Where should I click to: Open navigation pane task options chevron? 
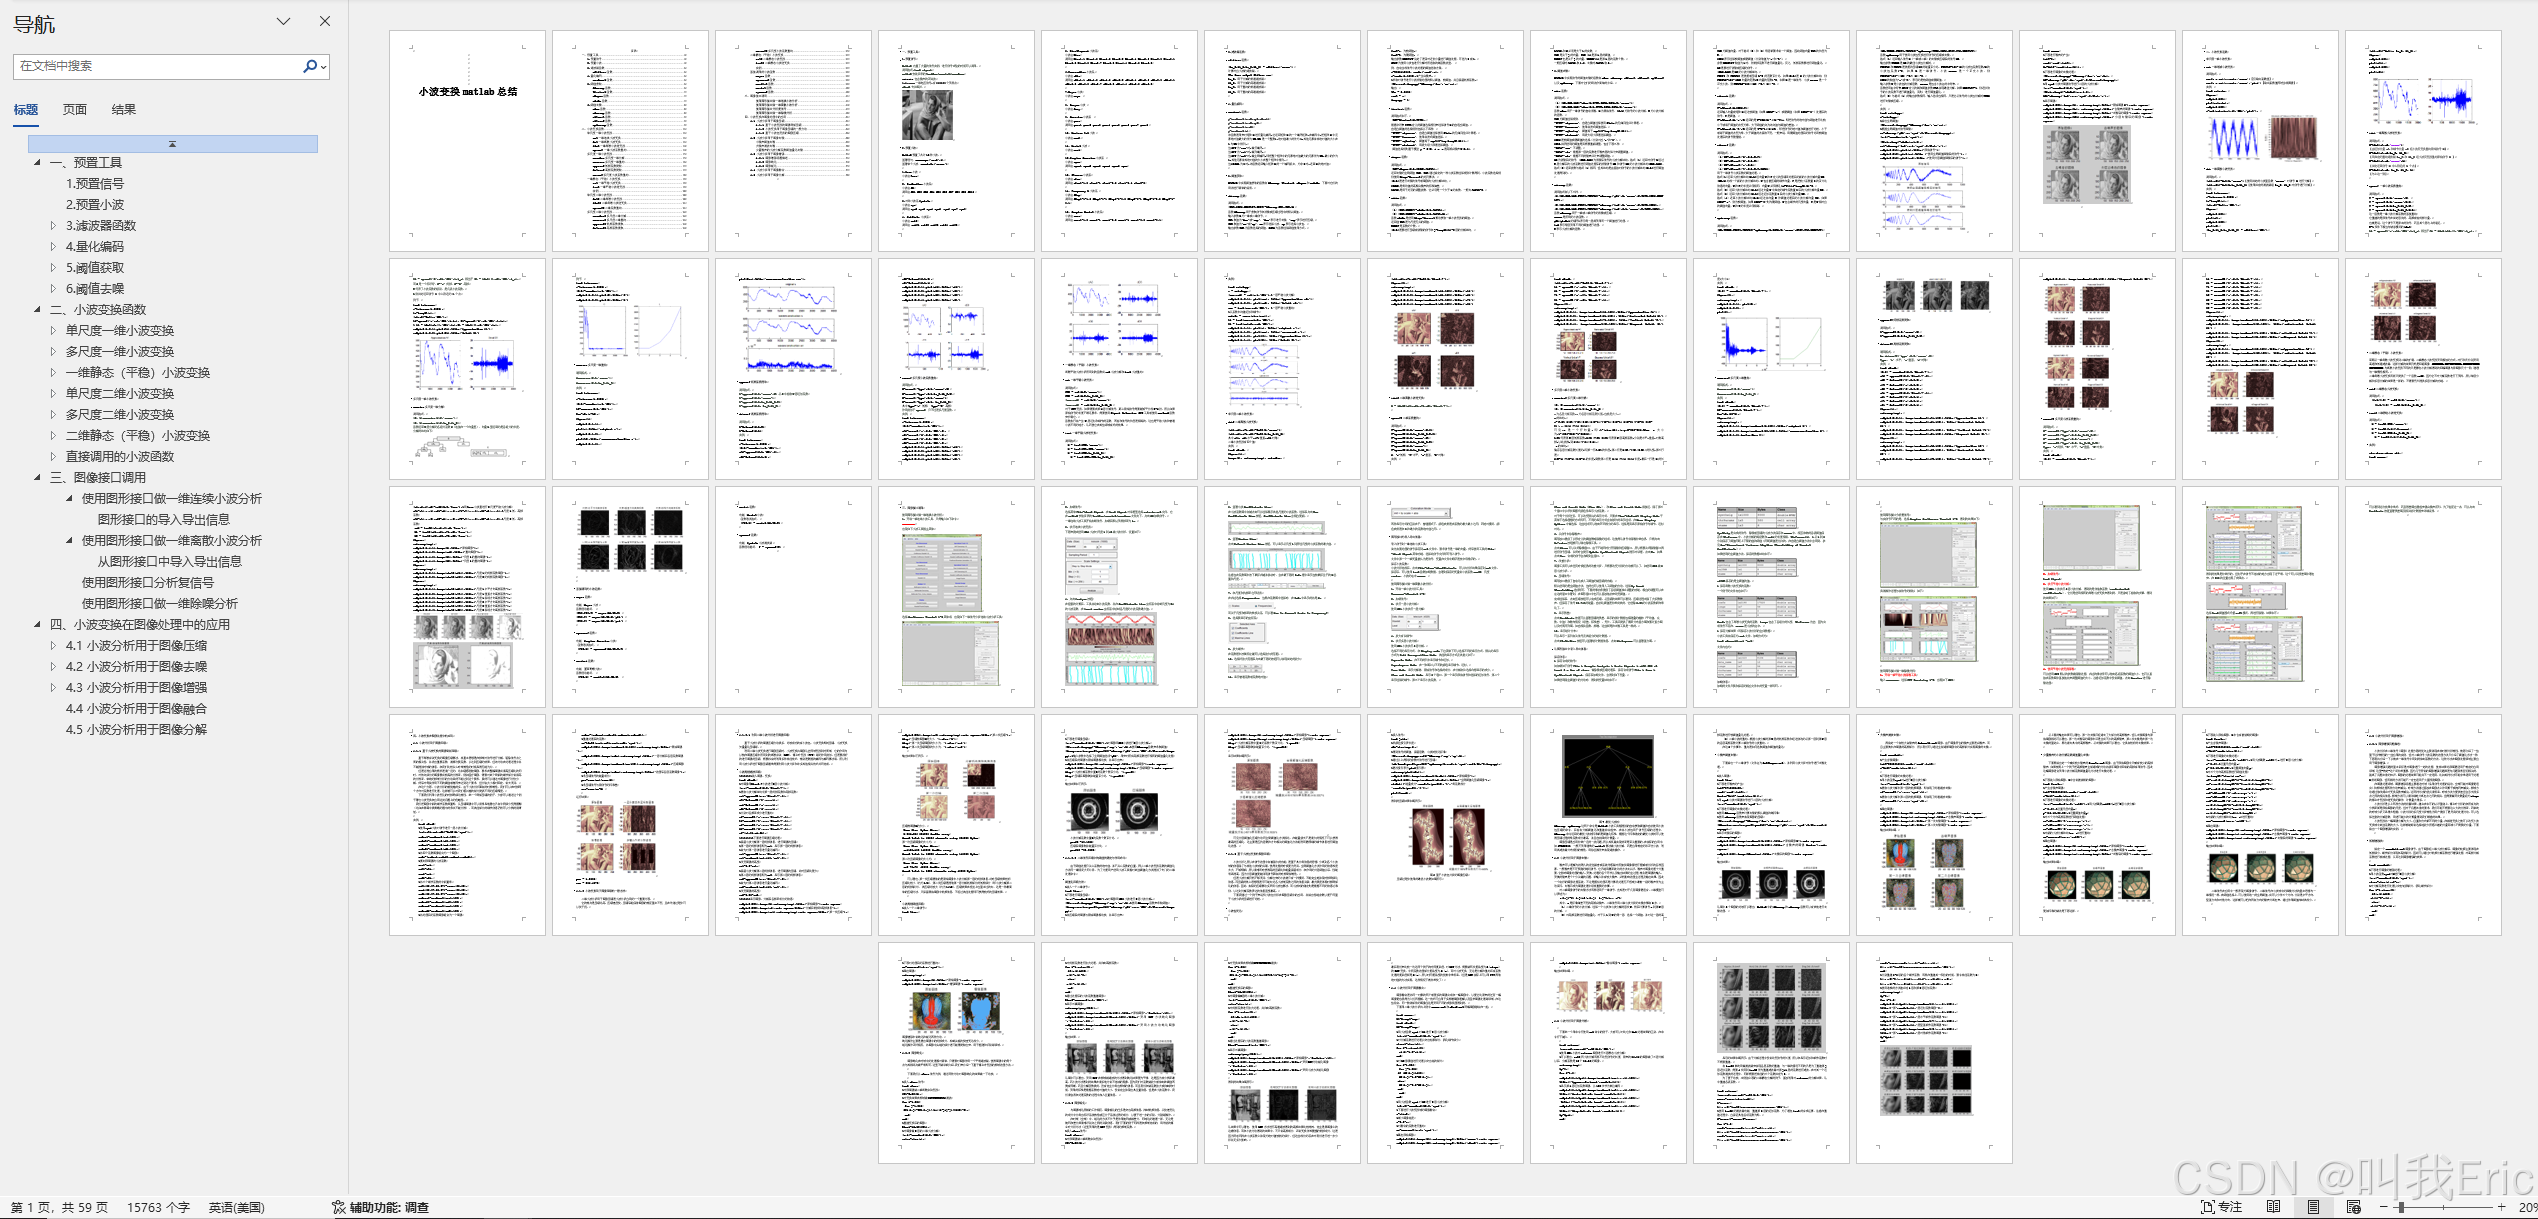click(283, 21)
